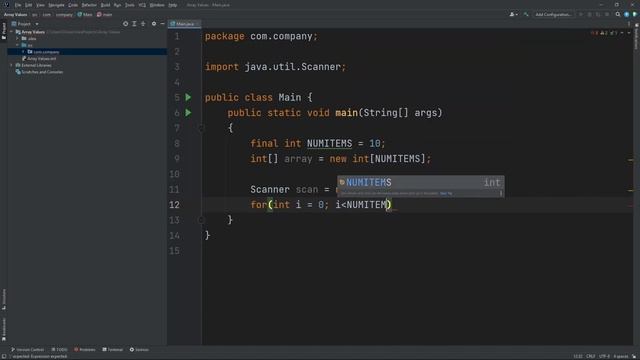Toggle the Bookmarks side tab on left edge
The height and width of the screenshot is (360, 640).
4,330
